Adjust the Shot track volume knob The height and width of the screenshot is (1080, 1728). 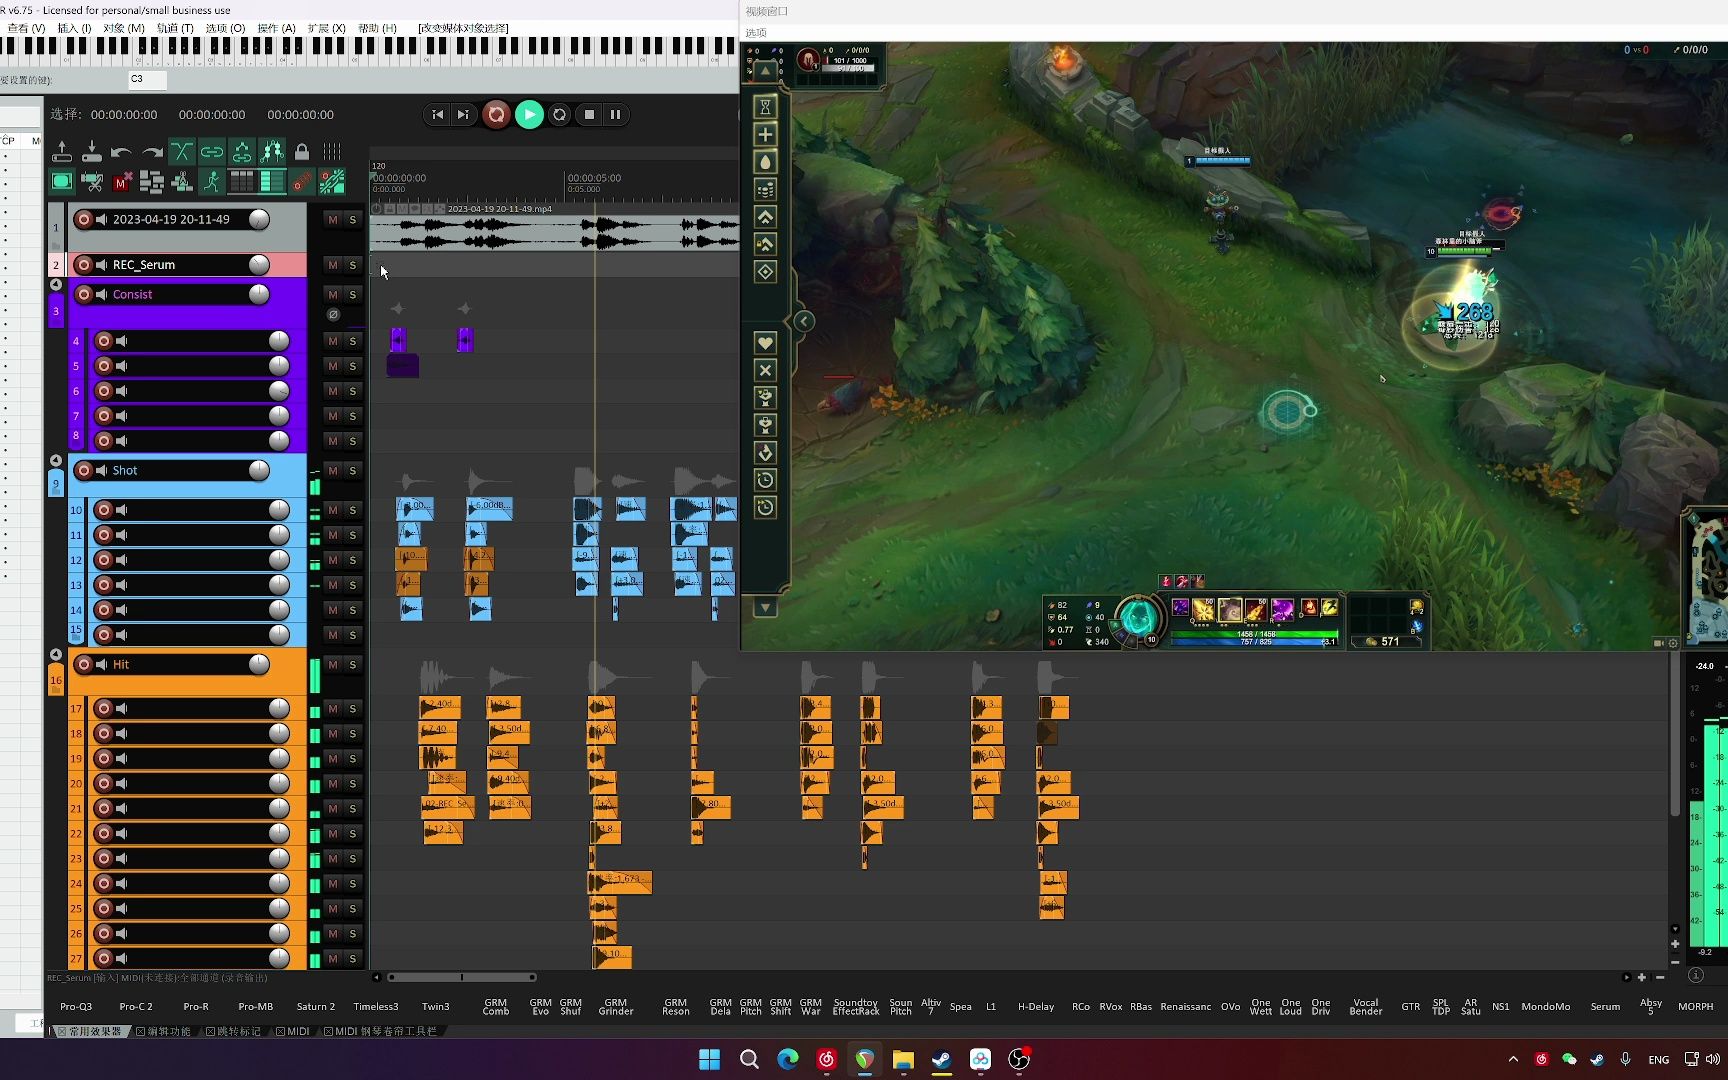[x=259, y=471]
